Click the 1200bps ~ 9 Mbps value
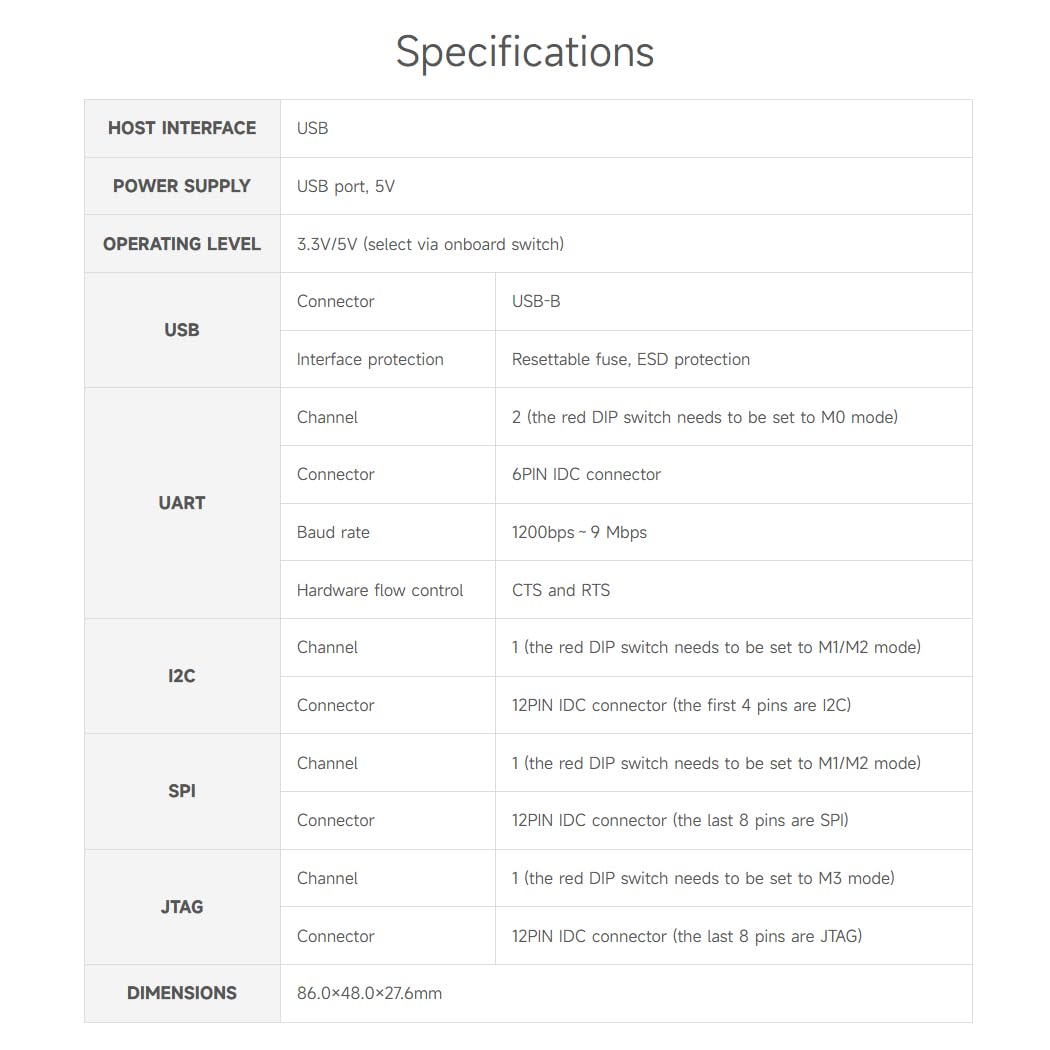Image resolution: width=1050 pixels, height=1050 pixels. (579, 532)
